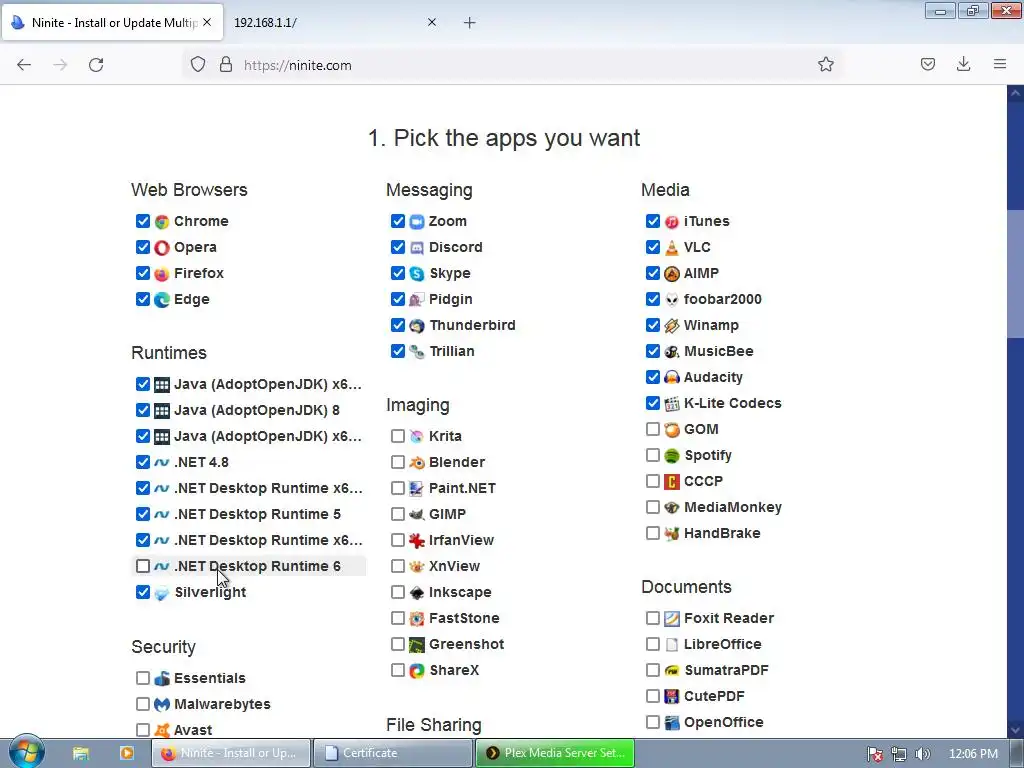Viewport: 1024px width, 768px height.
Task: Check the .NET Desktop Runtime 6 checkbox
Action: point(142,566)
